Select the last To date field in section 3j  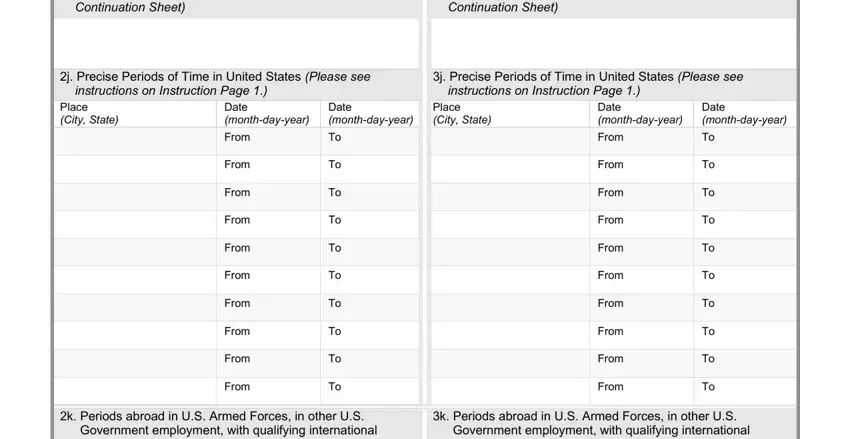745,391
